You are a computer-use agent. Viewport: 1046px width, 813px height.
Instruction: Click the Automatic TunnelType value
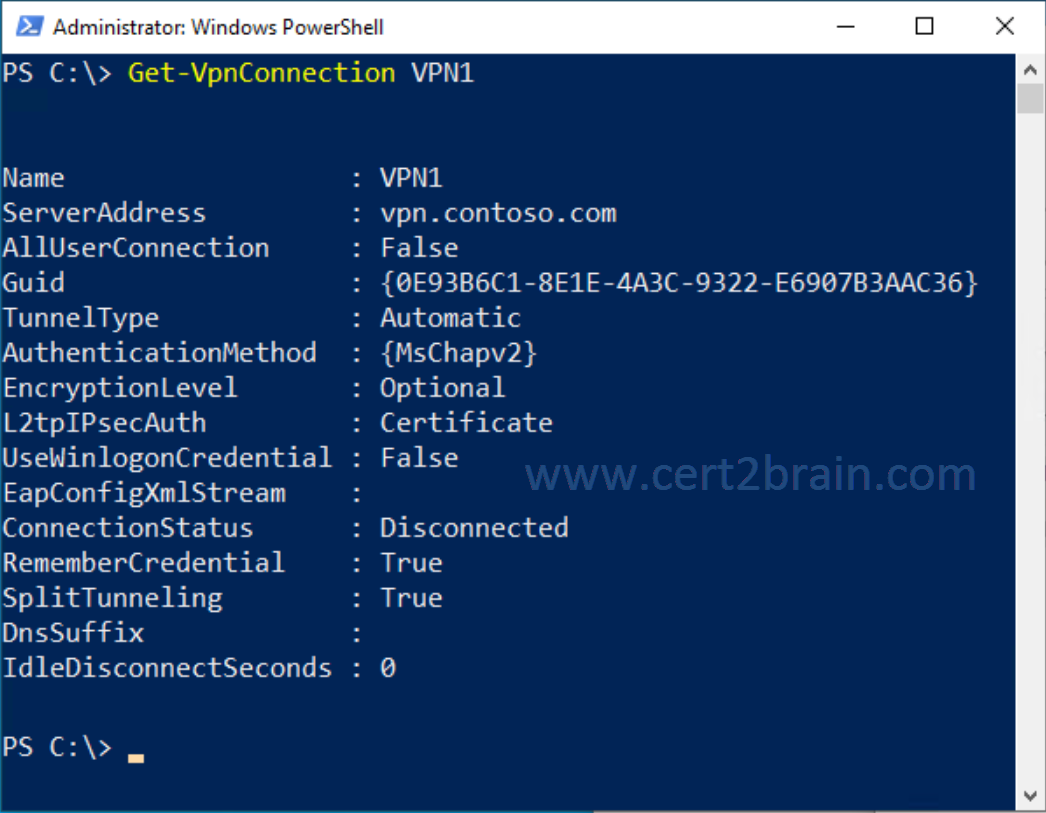pyautogui.click(x=450, y=317)
